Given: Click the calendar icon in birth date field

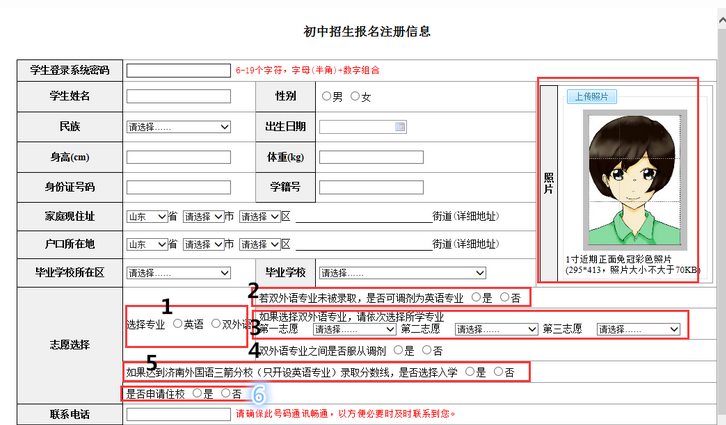Looking at the screenshot, I should click(400, 127).
